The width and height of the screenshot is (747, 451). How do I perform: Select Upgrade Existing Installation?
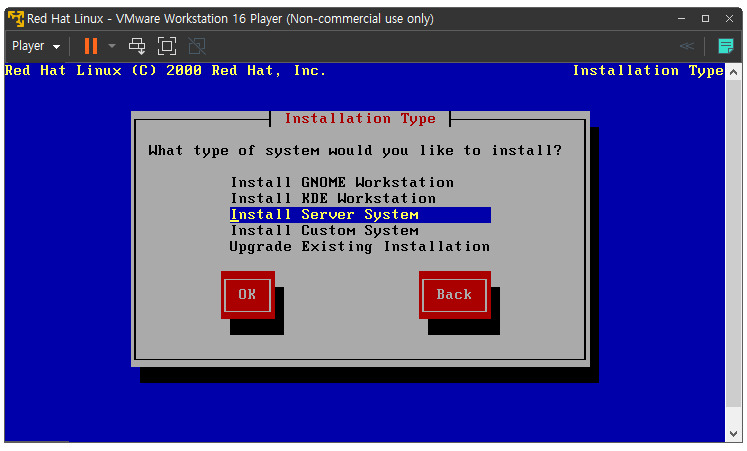[x=360, y=247]
